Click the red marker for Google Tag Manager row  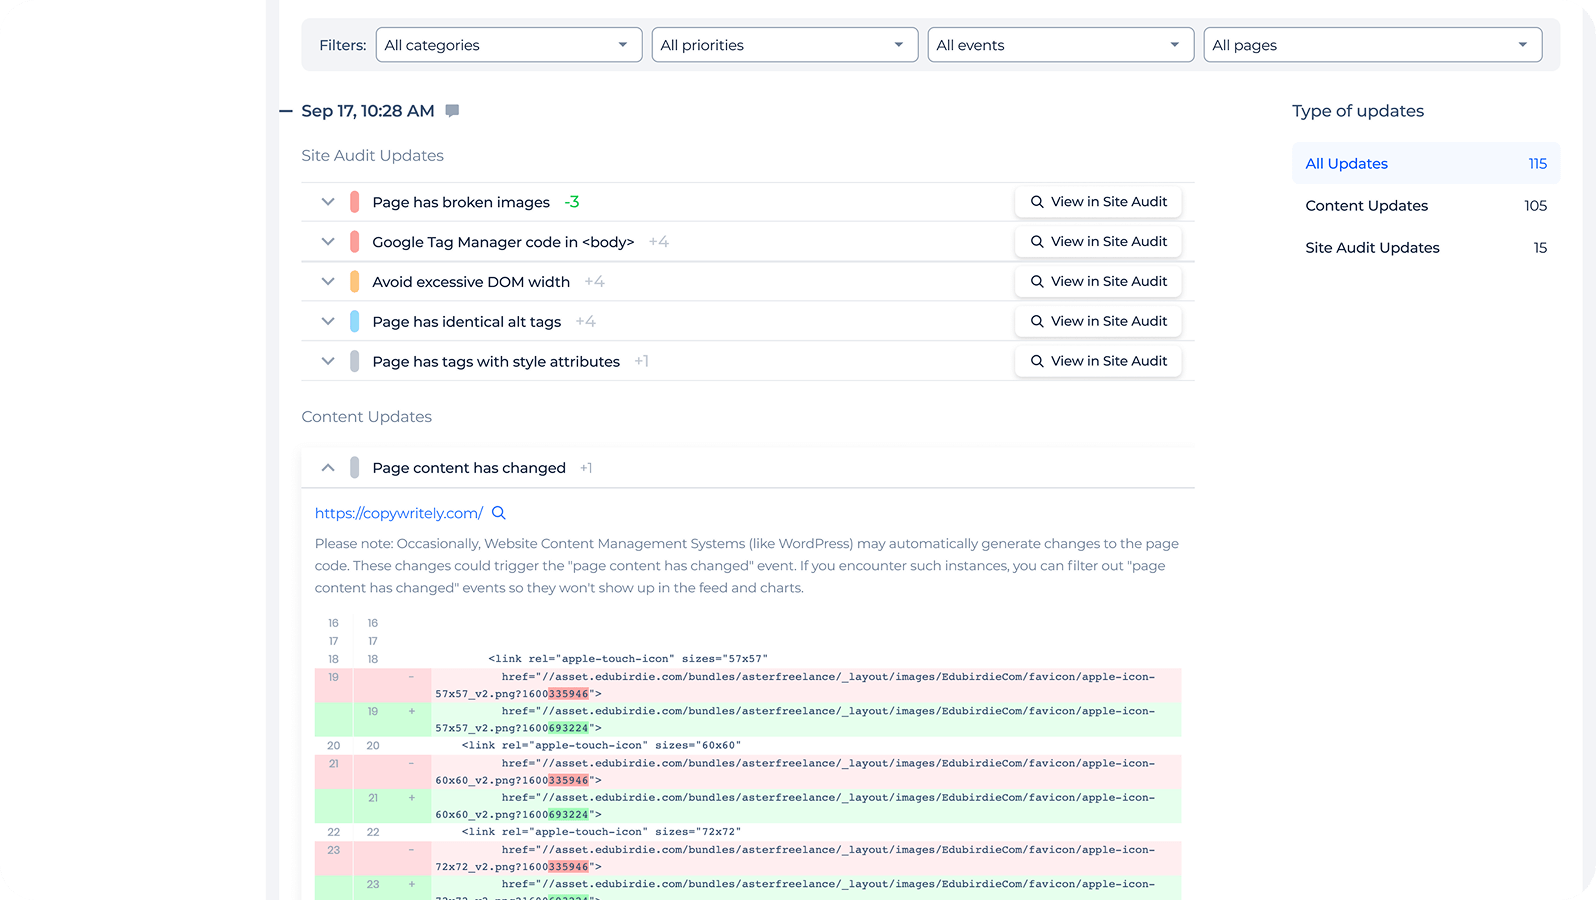click(x=354, y=242)
